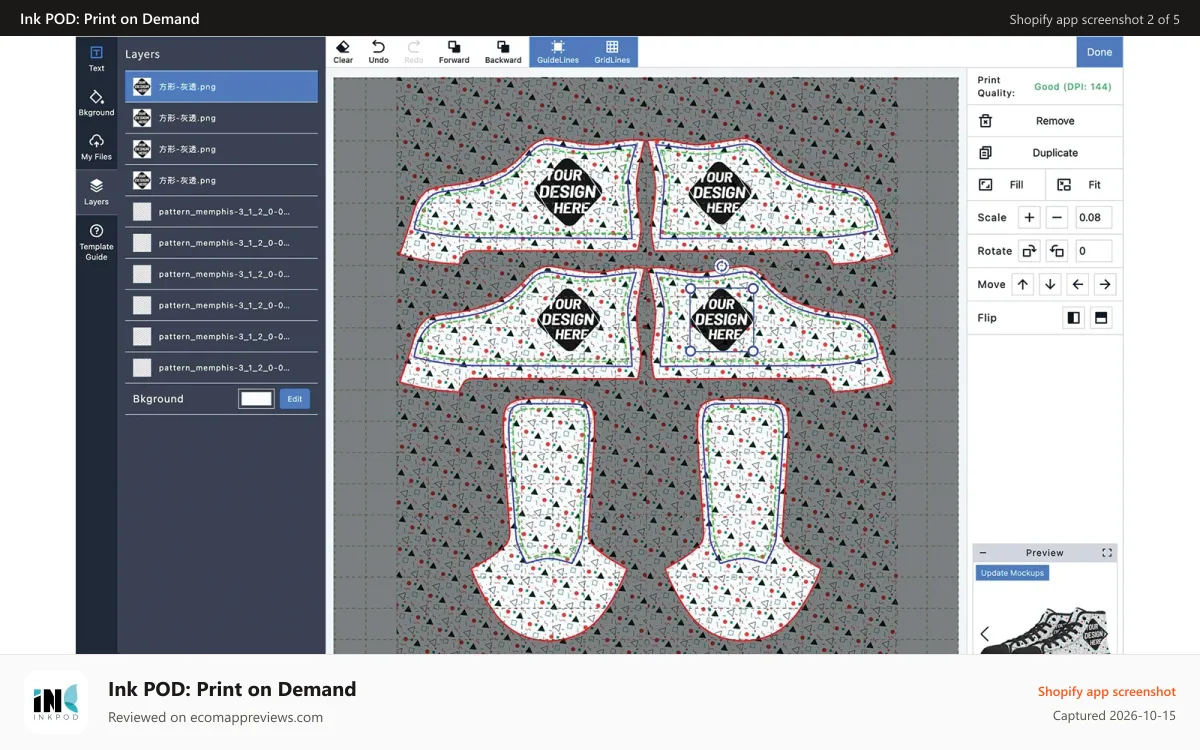Click the Rotate angle field
Viewport: 1200px width, 750px height.
[x=1093, y=251]
